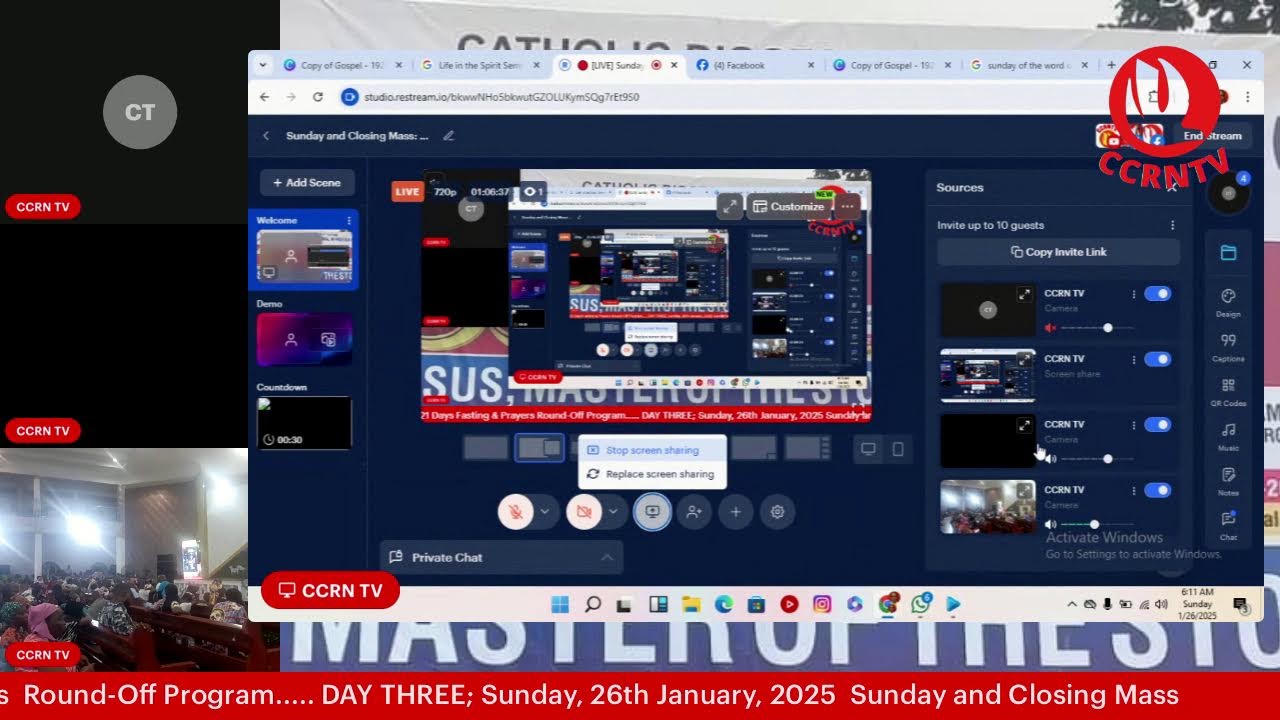Open camera options dropdown arrow
1280x720 pixels.
613,511
